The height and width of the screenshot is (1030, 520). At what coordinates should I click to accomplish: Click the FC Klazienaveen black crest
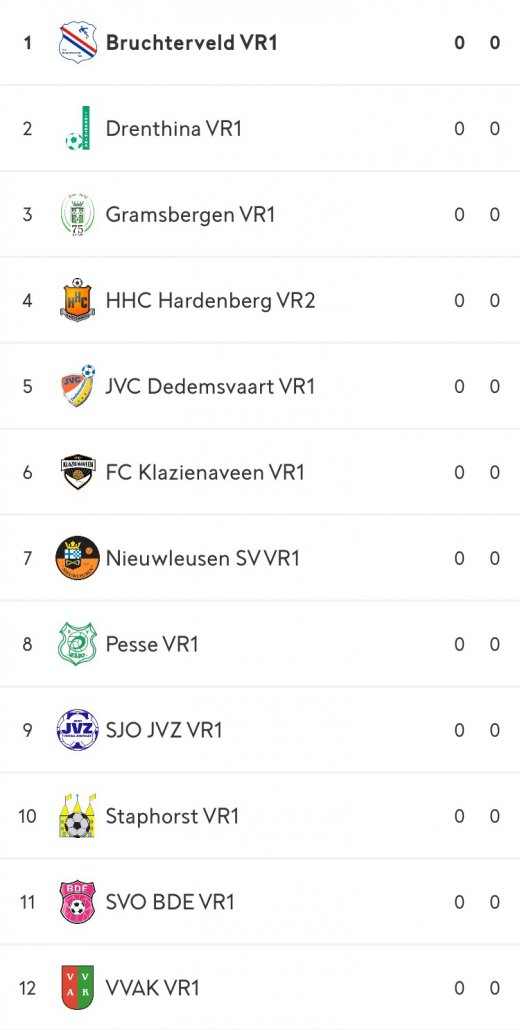[x=77, y=472]
